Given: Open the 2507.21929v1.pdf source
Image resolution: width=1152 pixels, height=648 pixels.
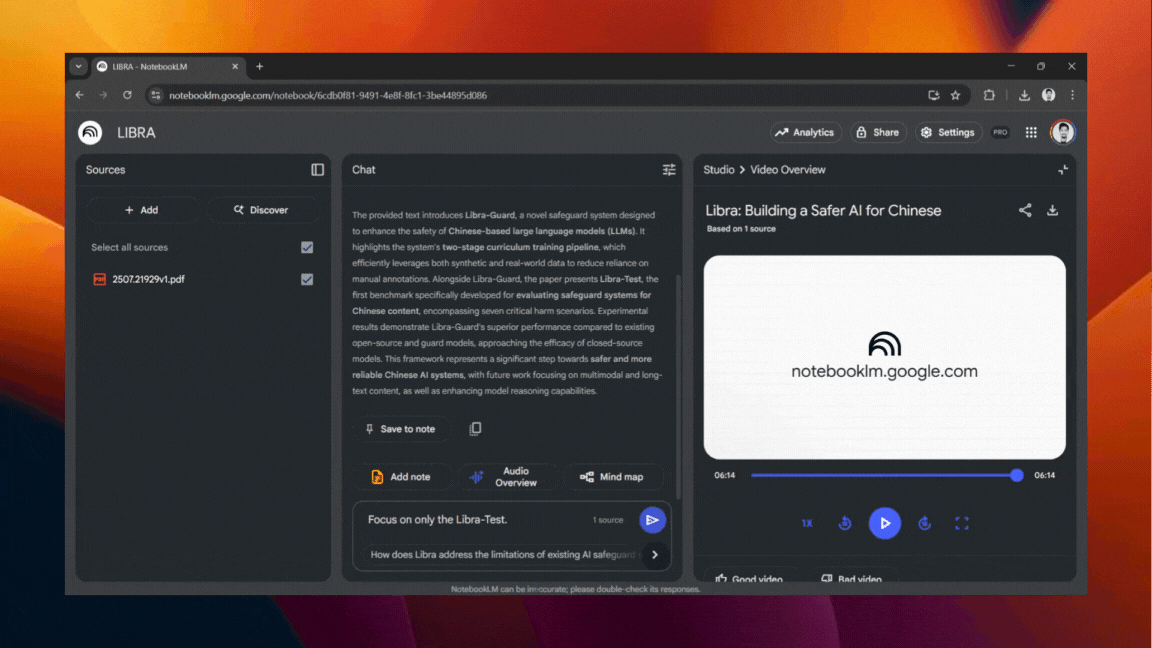Looking at the screenshot, I should pyautogui.click(x=148, y=279).
